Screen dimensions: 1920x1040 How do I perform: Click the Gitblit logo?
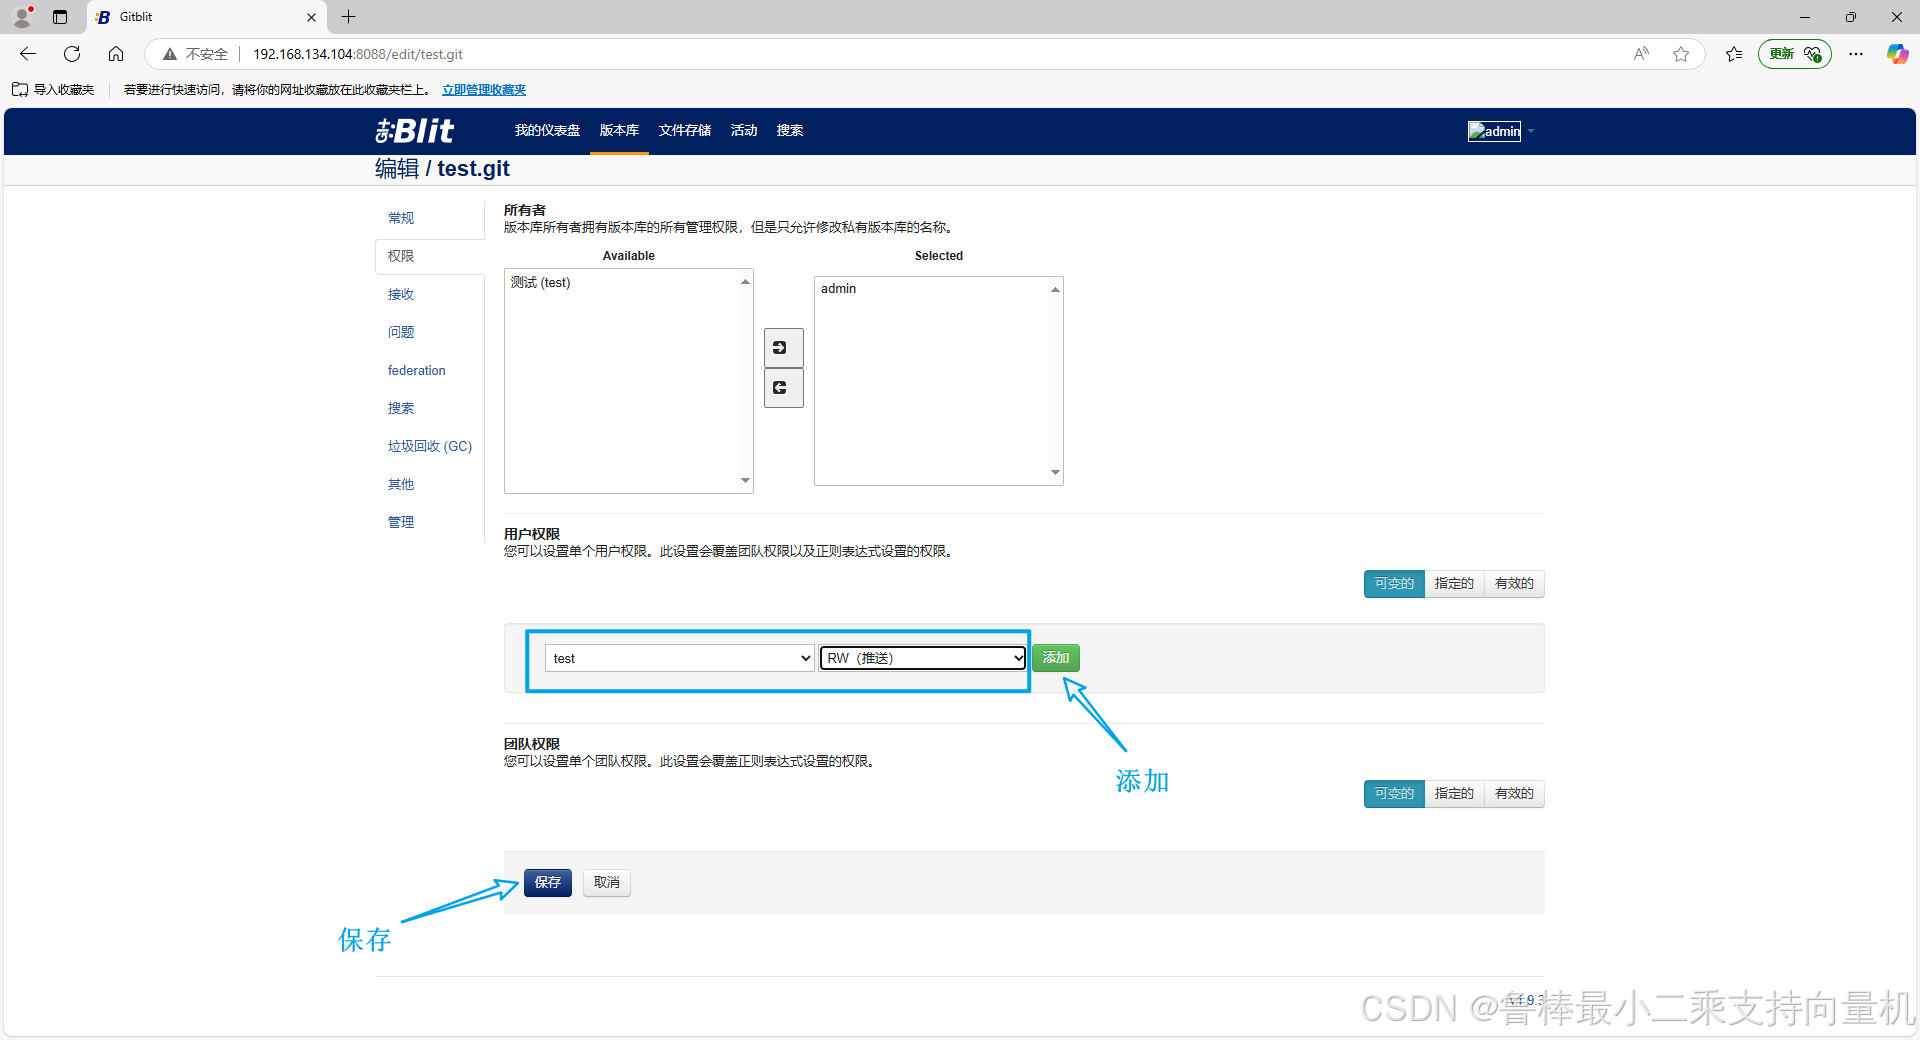click(x=413, y=130)
